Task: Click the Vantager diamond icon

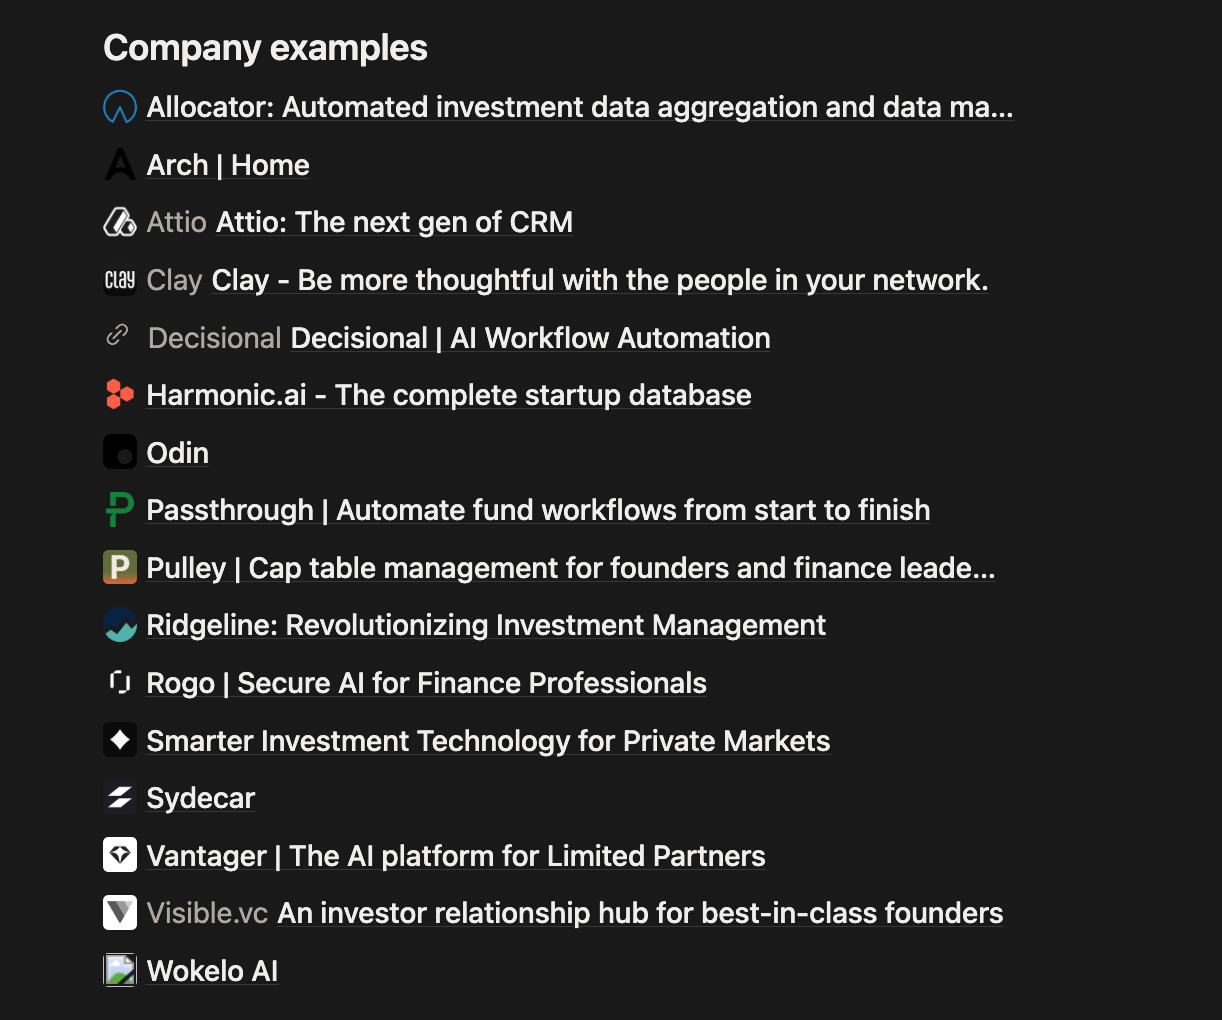Action: [x=120, y=856]
